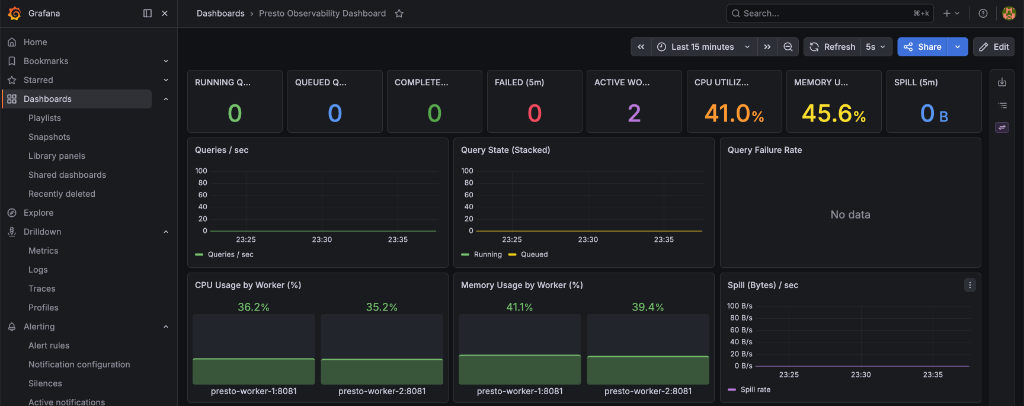The height and width of the screenshot is (406, 1024).
Task: Collapse the Drilldown section chevron
Action: click(x=166, y=232)
